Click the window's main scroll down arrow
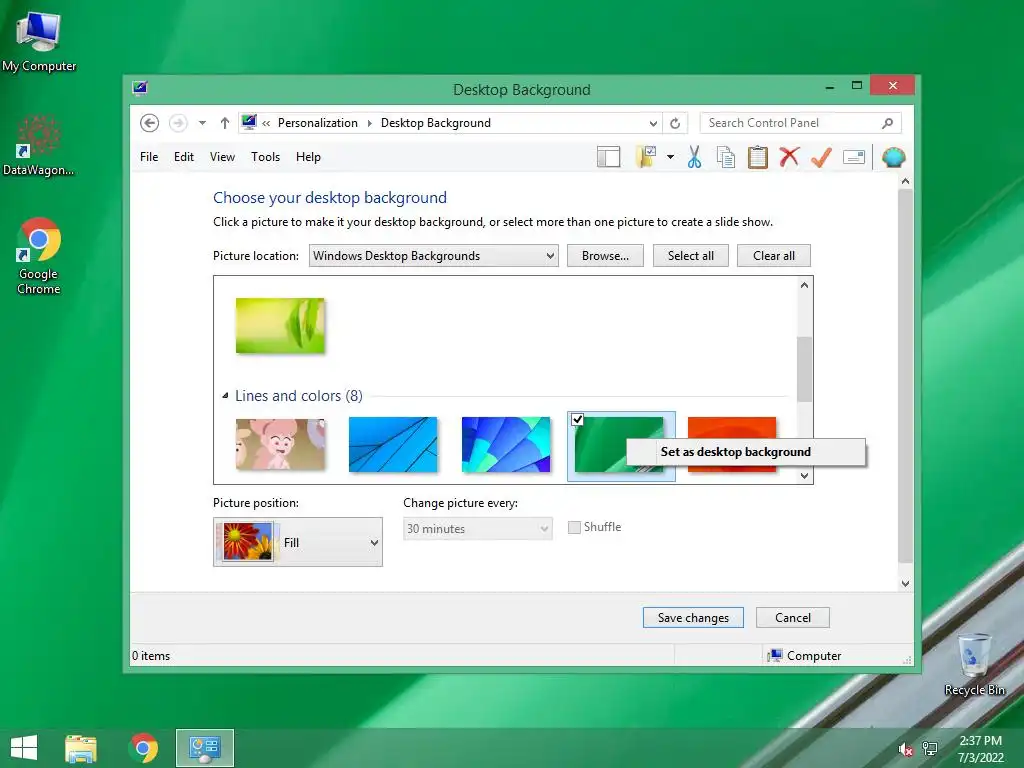This screenshot has height=768, width=1024. click(905, 584)
